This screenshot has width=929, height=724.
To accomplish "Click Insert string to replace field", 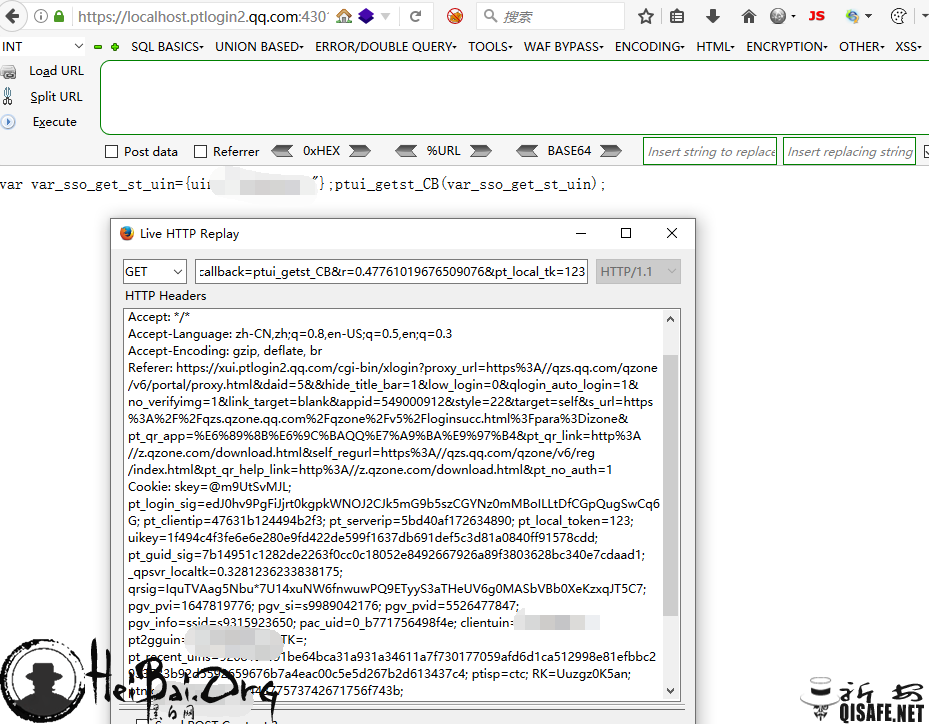I will pyautogui.click(x=710, y=151).
